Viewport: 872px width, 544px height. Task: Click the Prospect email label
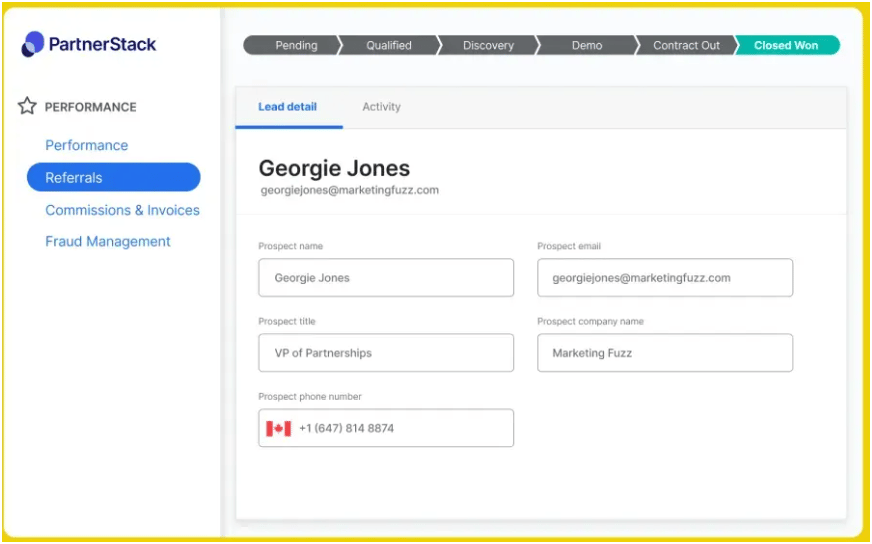click(569, 246)
